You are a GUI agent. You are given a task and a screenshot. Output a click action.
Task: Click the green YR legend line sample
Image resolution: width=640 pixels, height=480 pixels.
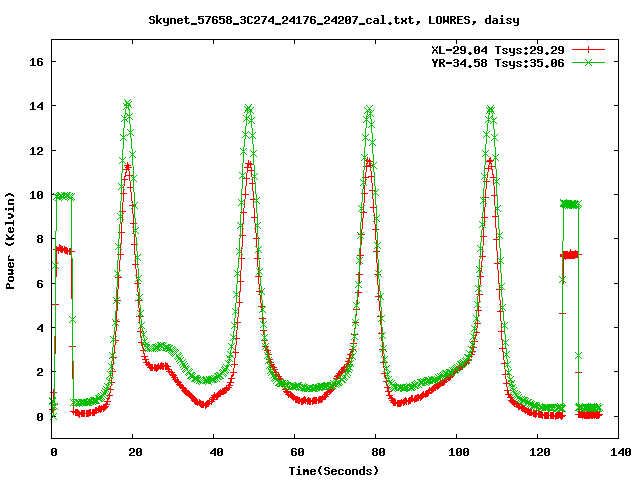click(x=588, y=62)
